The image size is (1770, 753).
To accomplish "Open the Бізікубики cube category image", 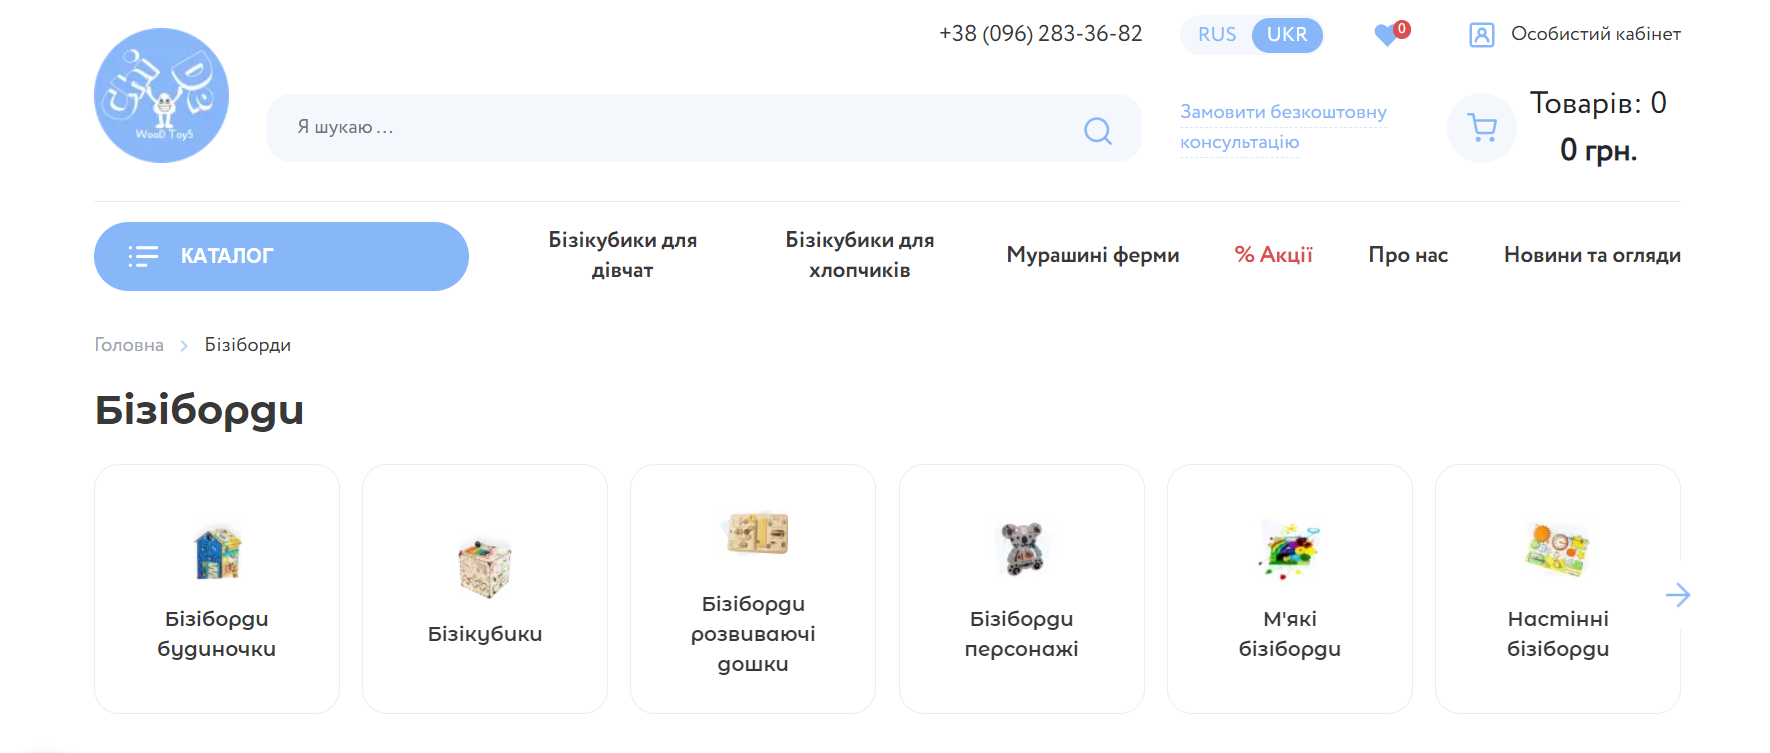I will [x=485, y=567].
